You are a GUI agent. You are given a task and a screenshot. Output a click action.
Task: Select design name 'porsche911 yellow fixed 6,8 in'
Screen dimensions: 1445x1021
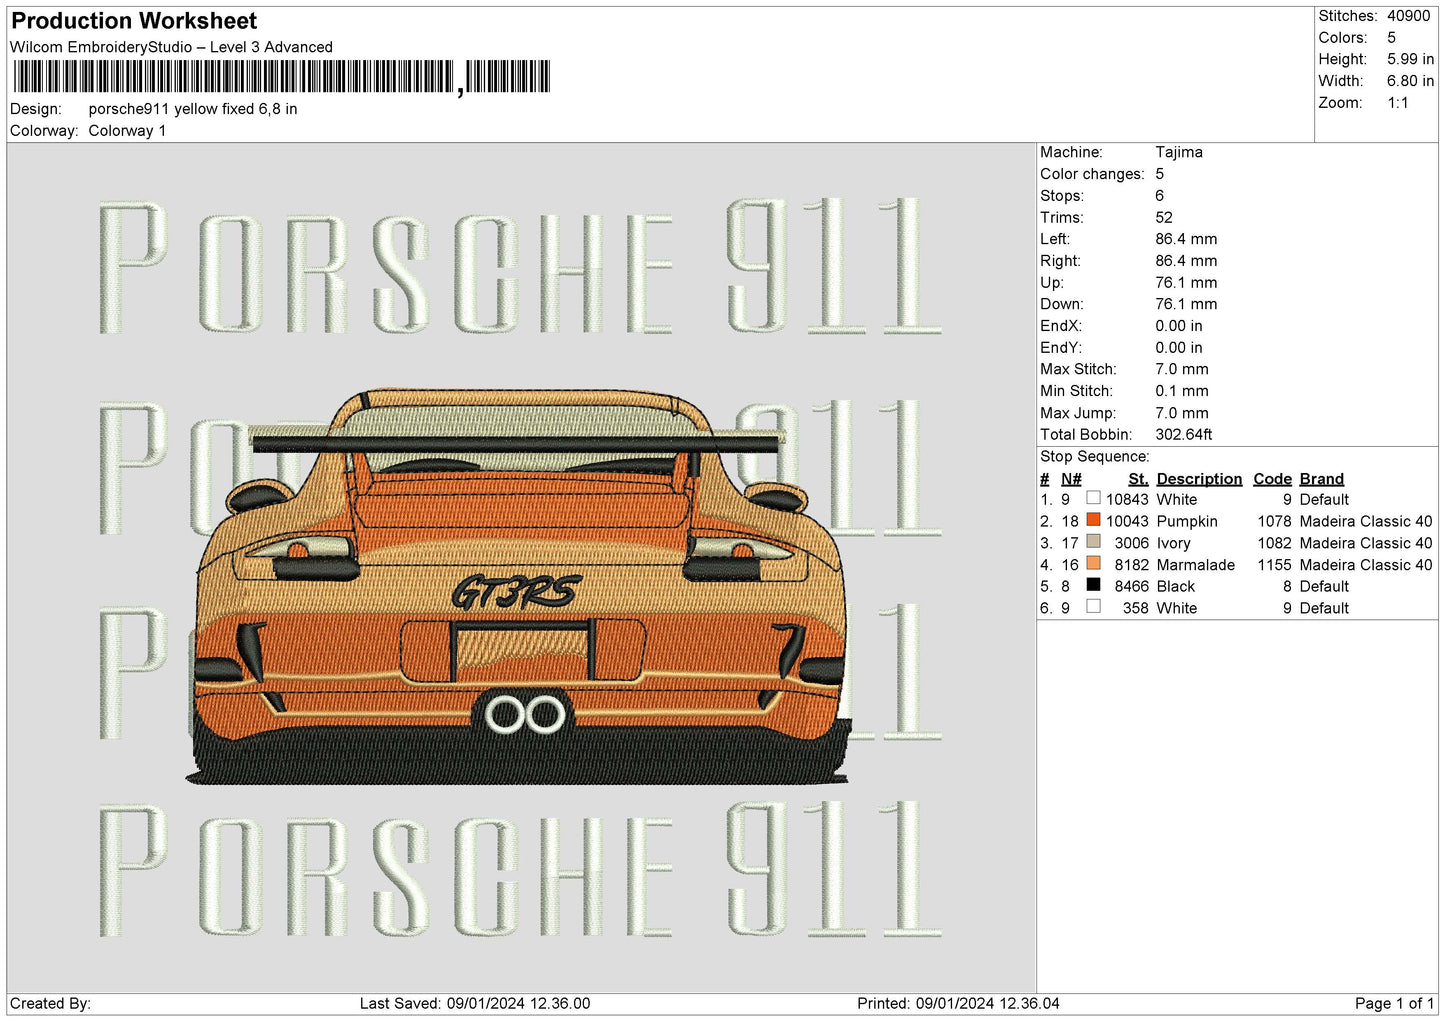point(193,109)
